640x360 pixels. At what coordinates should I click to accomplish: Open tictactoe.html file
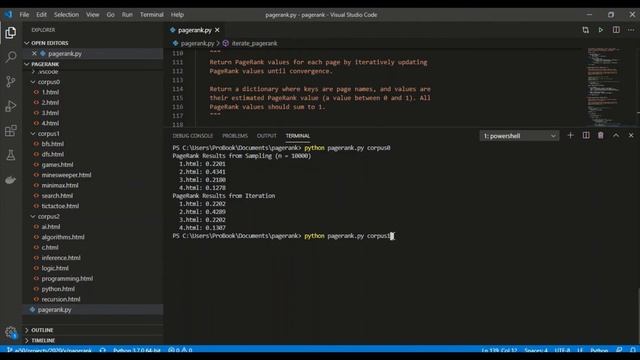coord(60,206)
